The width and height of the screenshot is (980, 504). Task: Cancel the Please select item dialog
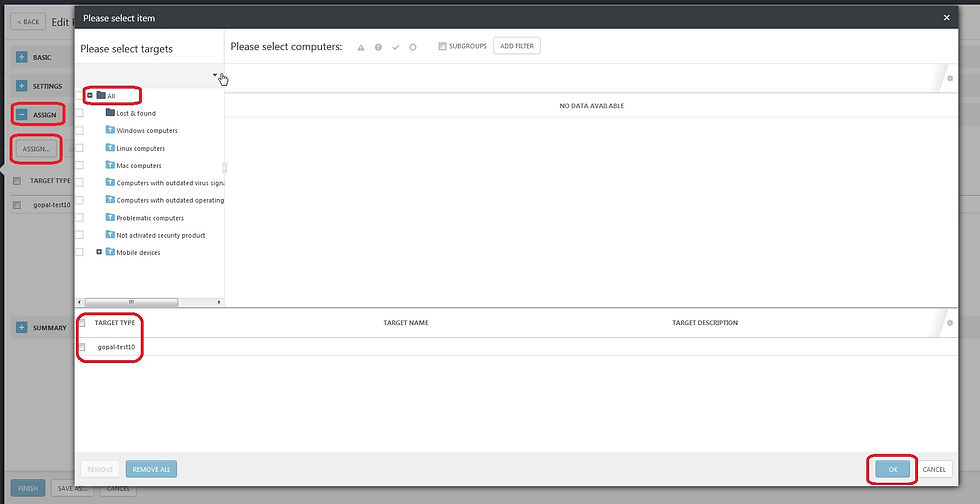[934, 470]
